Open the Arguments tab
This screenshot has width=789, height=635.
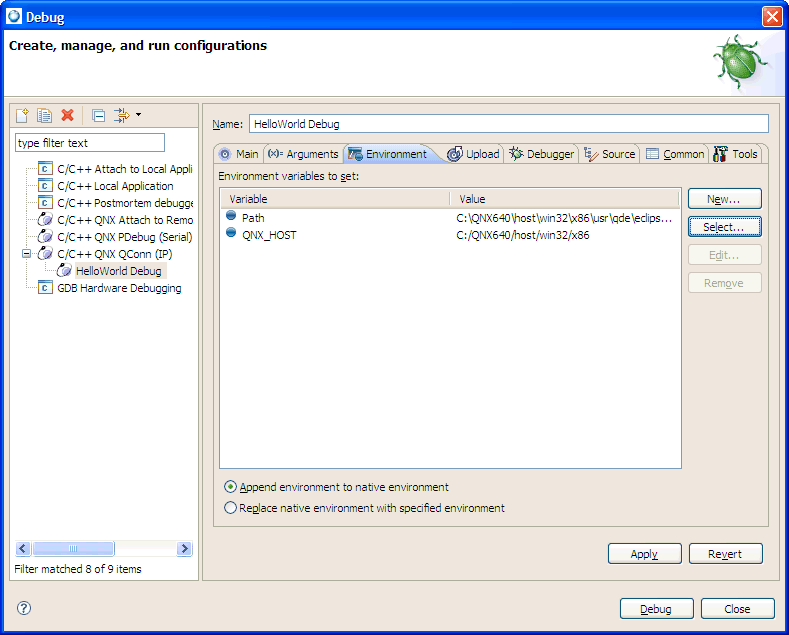point(303,154)
